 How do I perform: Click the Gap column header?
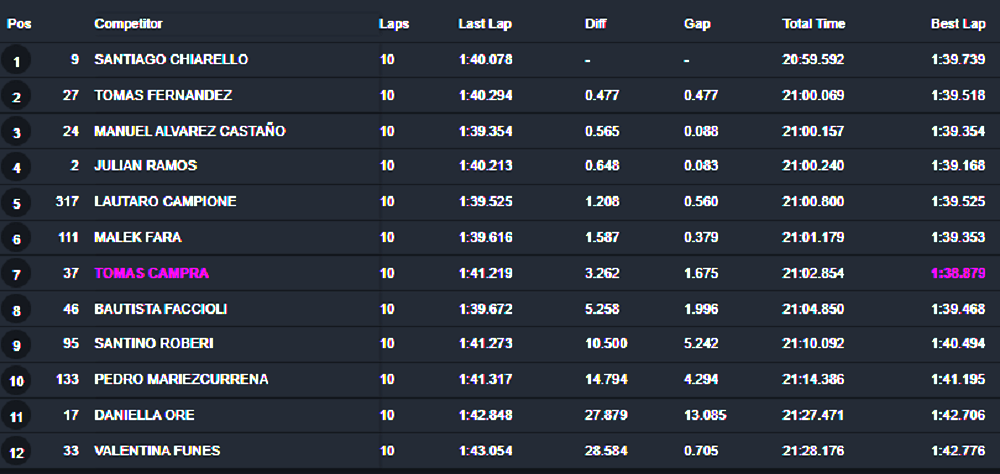pos(697,24)
